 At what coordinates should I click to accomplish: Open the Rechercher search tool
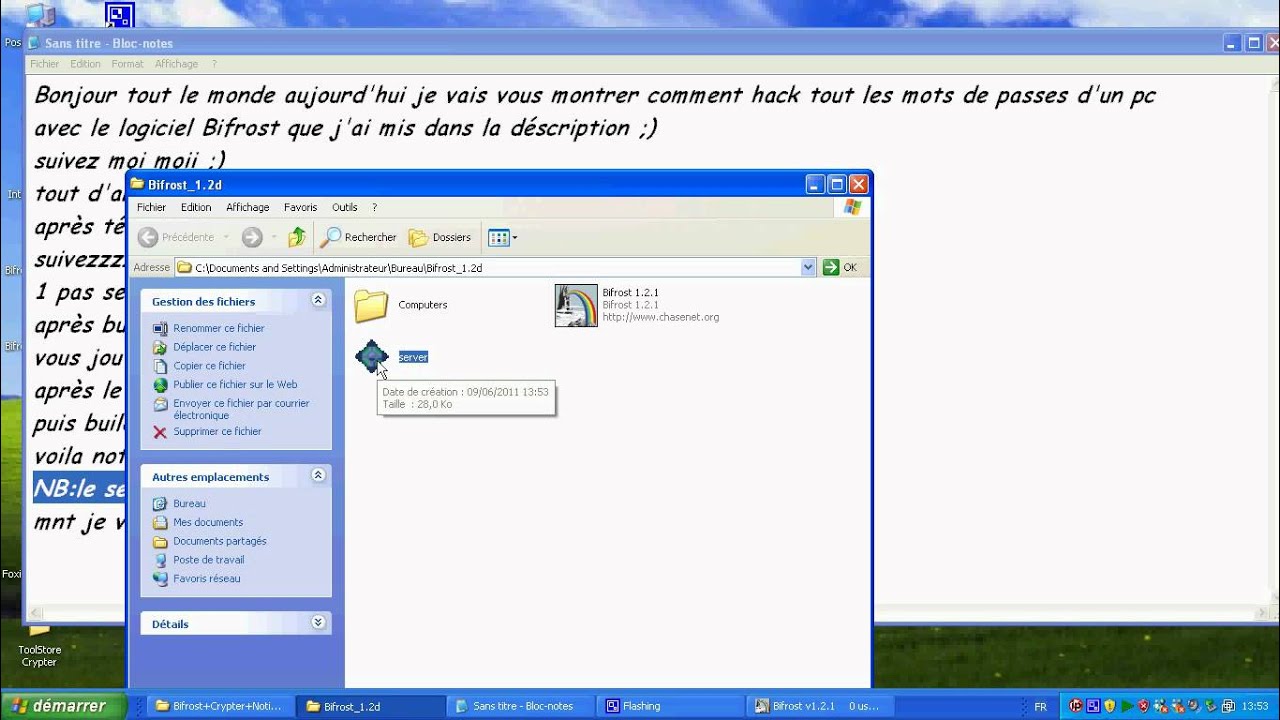359,237
